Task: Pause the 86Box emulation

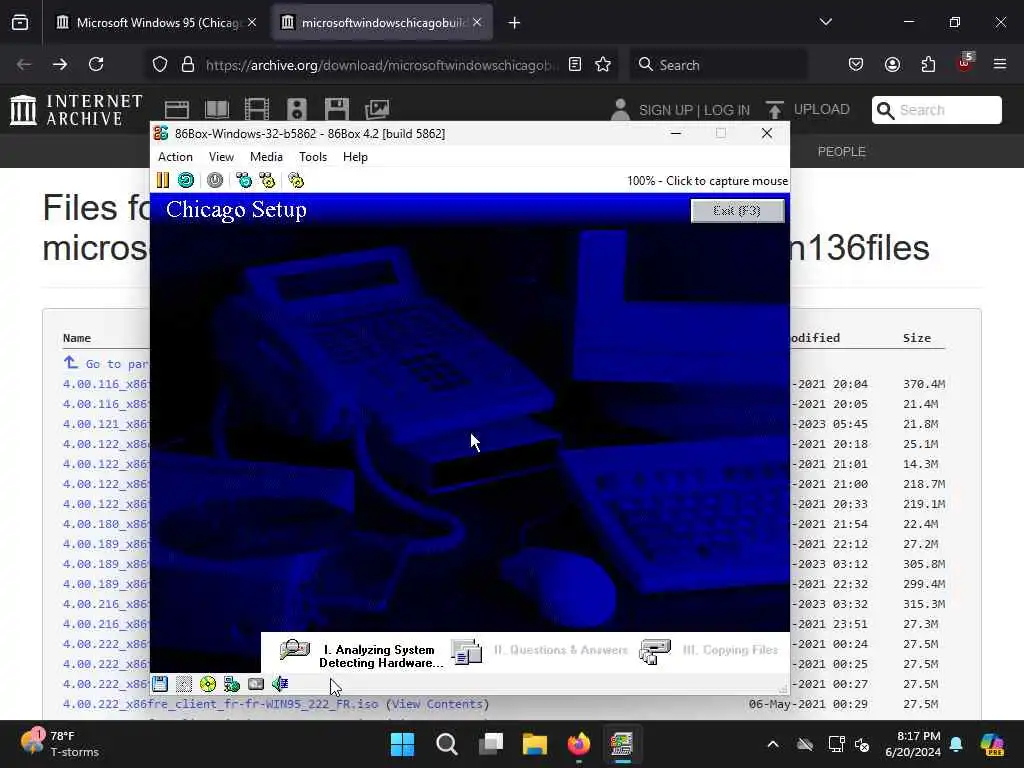Action: pos(163,180)
